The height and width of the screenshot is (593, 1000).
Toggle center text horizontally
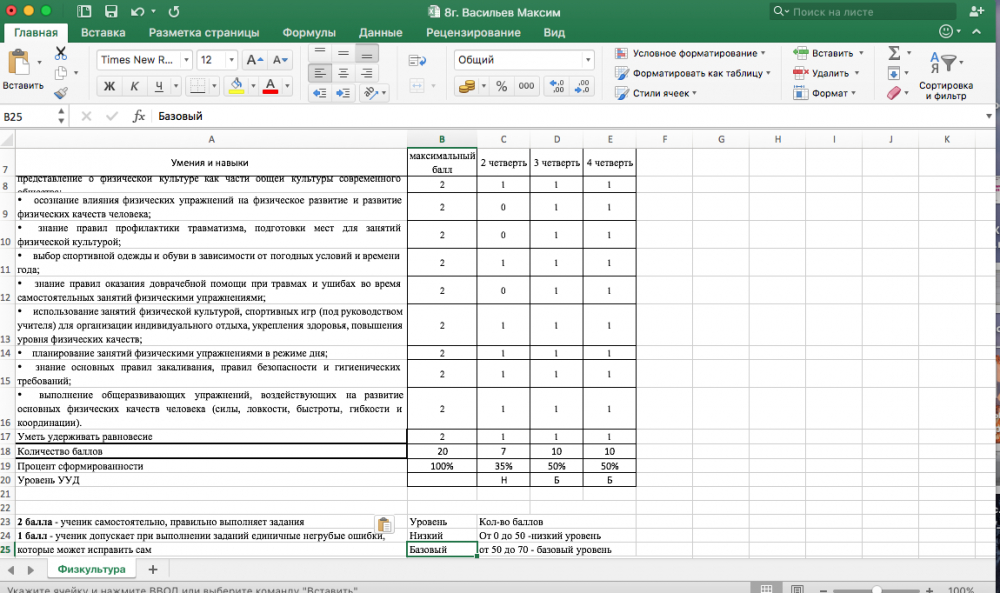click(343, 73)
